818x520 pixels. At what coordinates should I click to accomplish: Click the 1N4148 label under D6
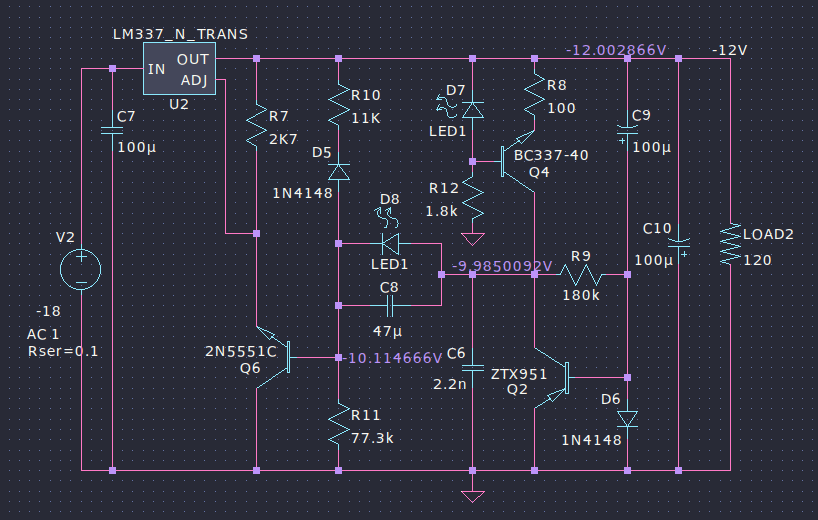[x=592, y=440]
